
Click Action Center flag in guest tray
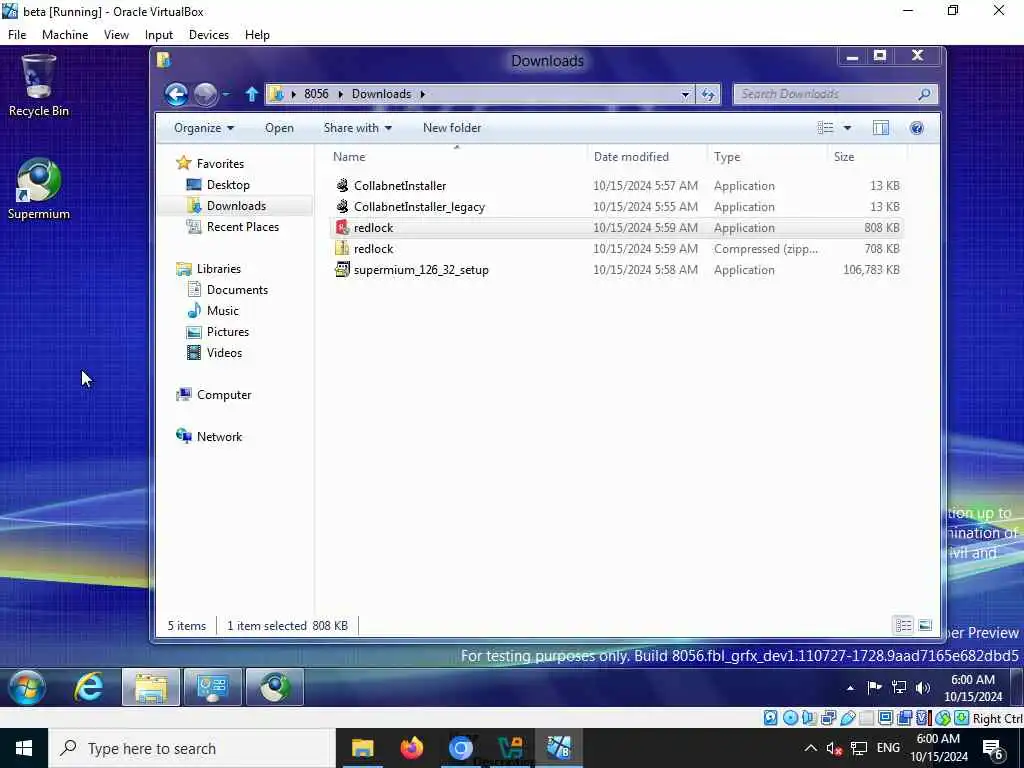tap(874, 688)
